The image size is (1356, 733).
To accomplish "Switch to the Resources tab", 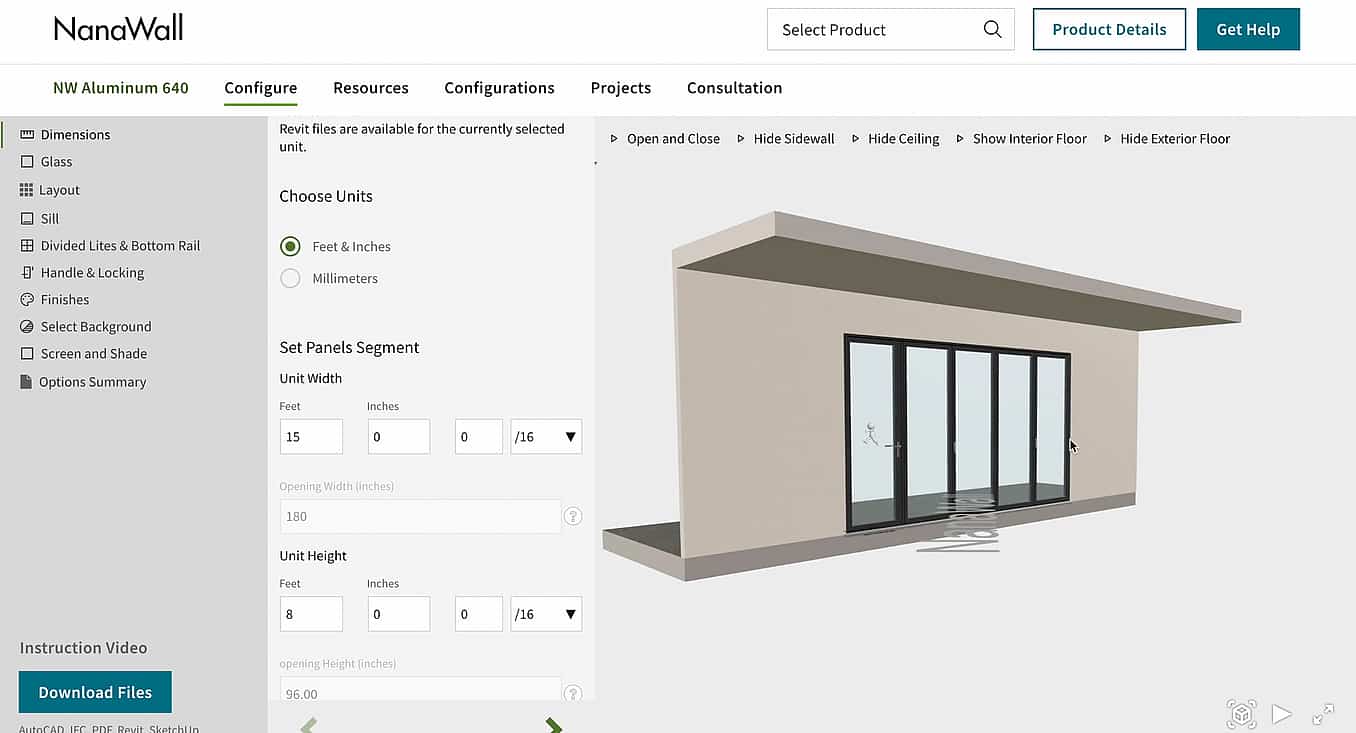I will (x=371, y=88).
